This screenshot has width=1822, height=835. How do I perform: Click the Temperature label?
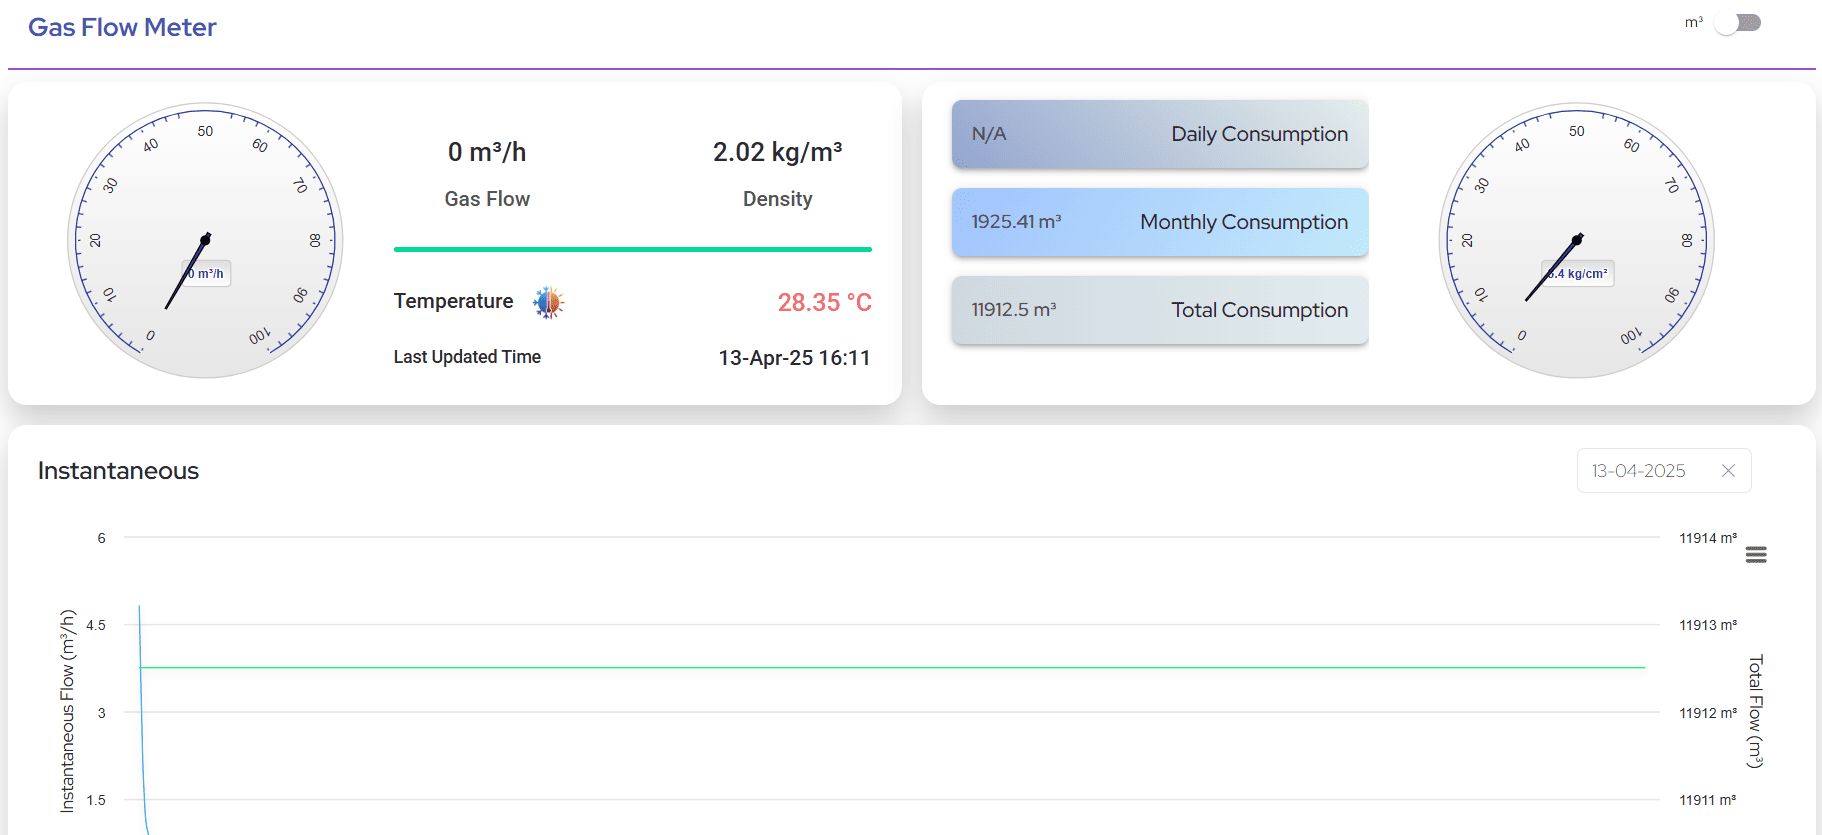click(x=453, y=301)
